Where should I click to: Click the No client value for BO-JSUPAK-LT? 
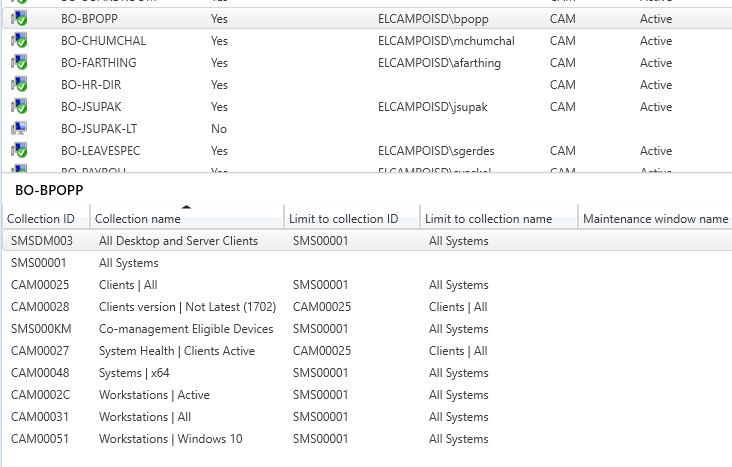(x=219, y=128)
